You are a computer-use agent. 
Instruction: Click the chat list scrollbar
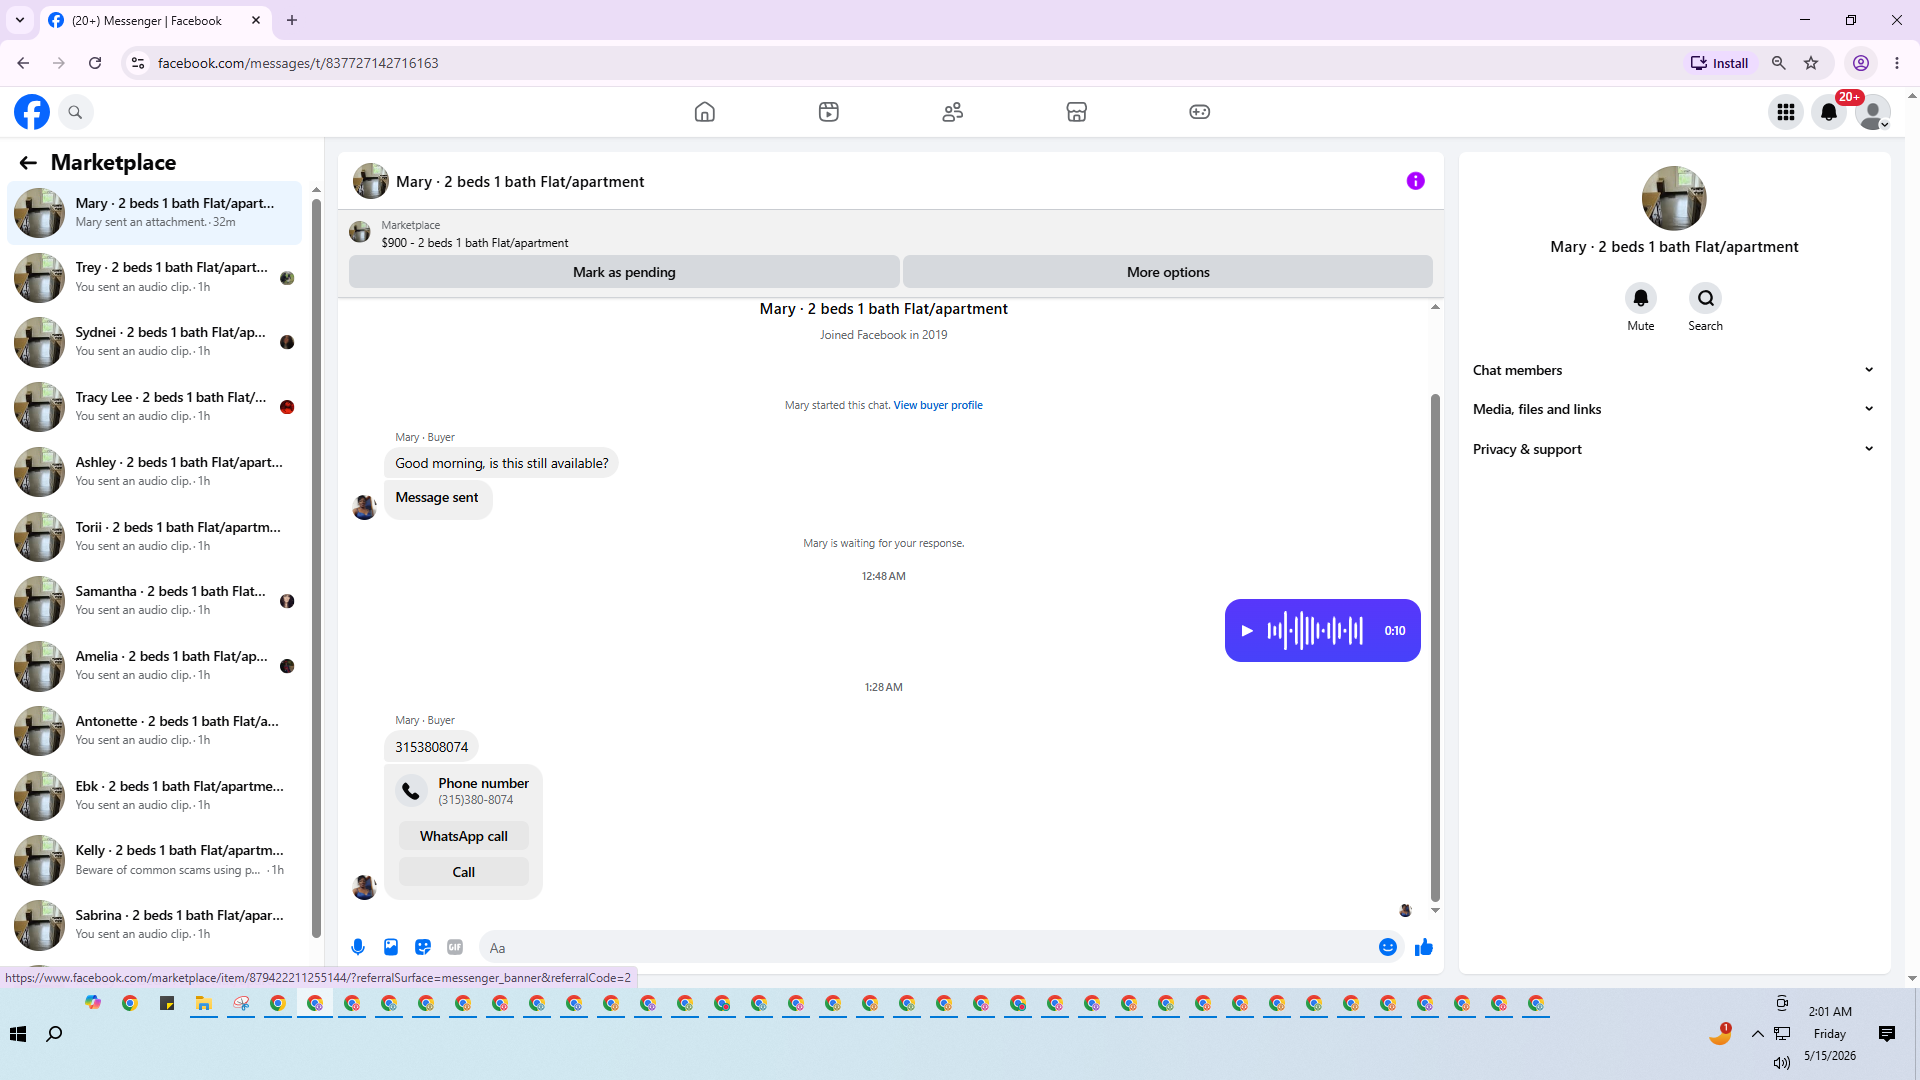pyautogui.click(x=316, y=568)
